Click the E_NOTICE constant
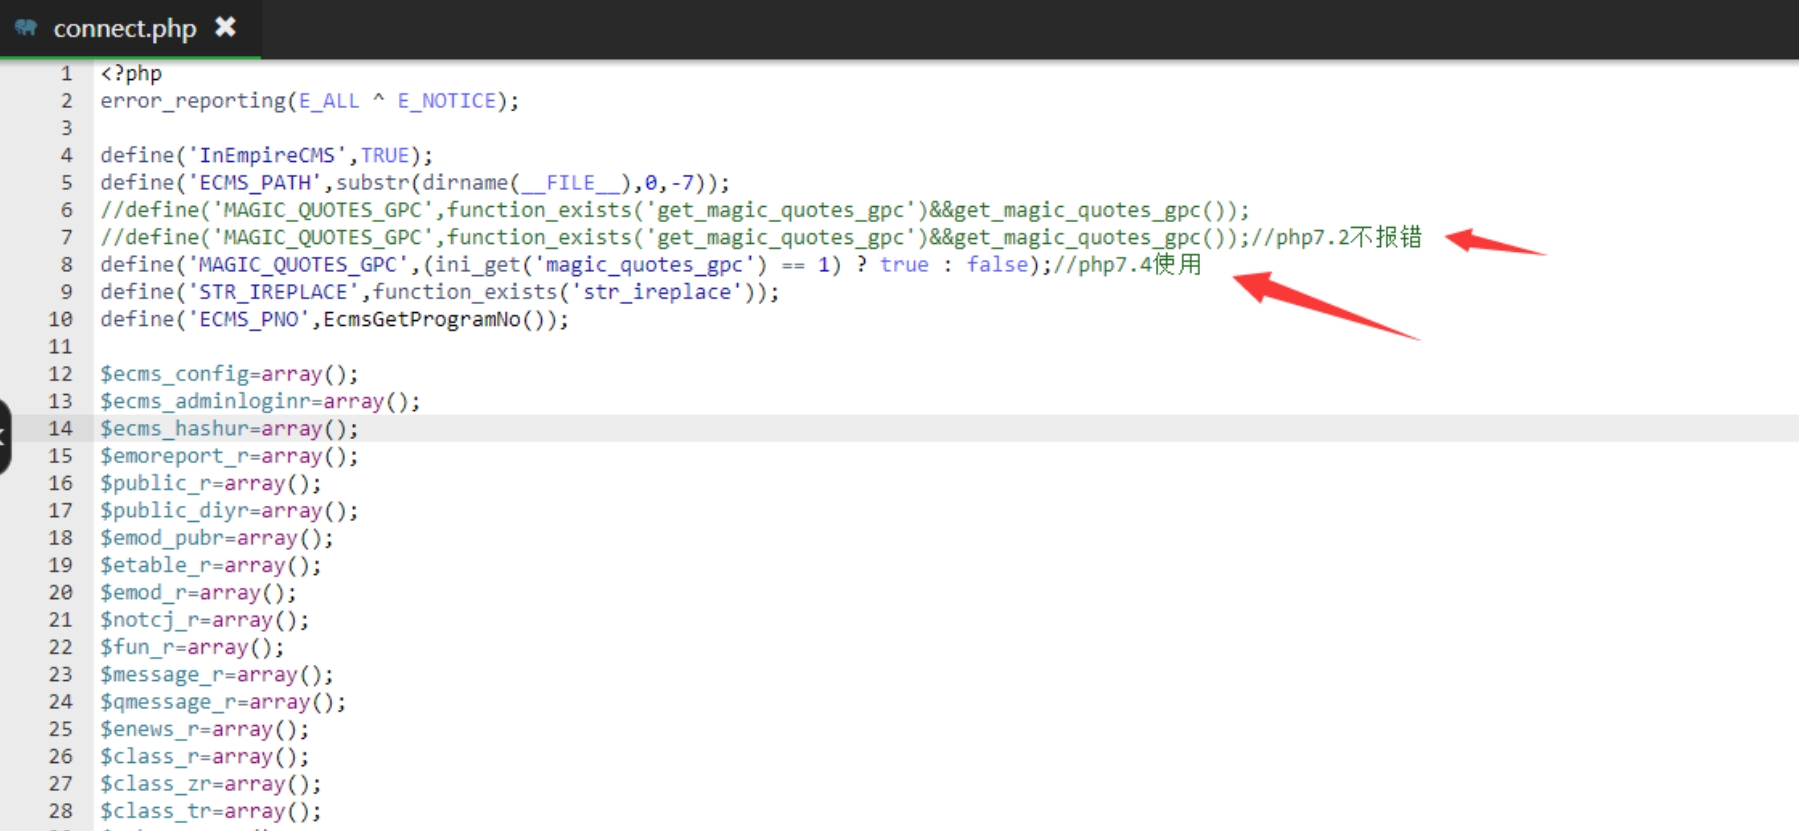The width and height of the screenshot is (1799, 831). tap(447, 101)
